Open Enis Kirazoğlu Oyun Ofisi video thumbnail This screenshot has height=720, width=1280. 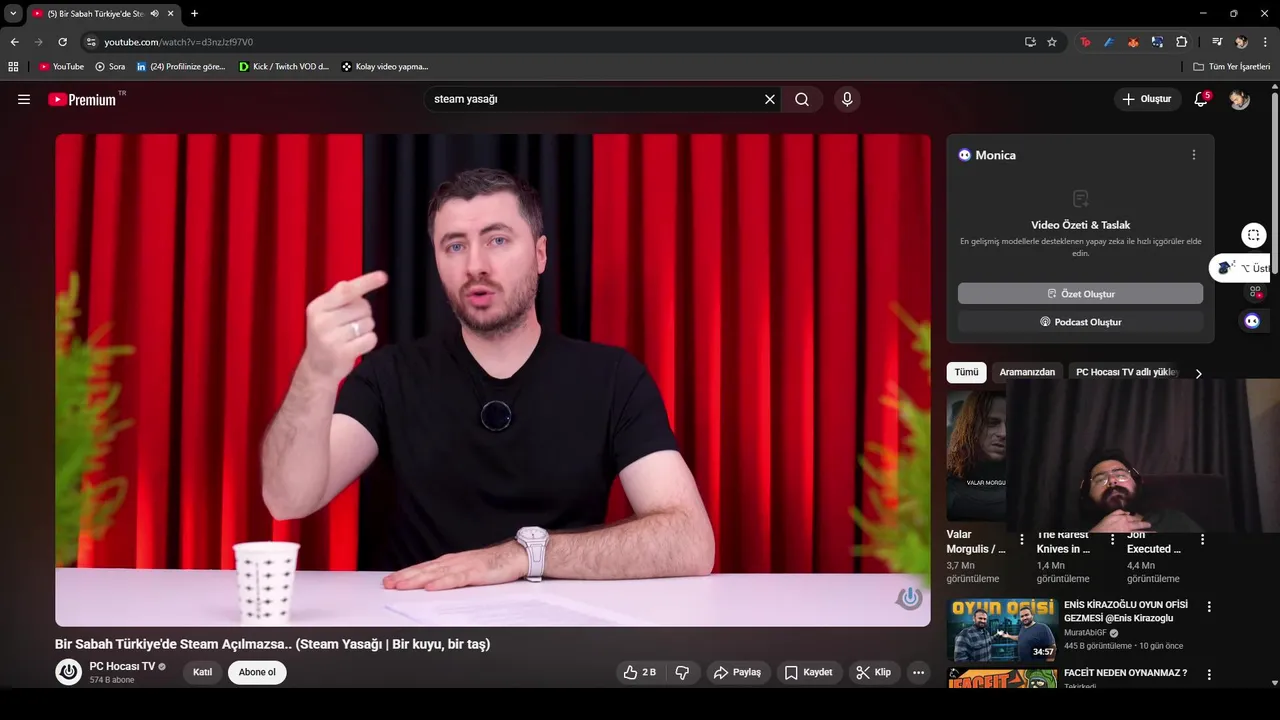tap(1002, 630)
